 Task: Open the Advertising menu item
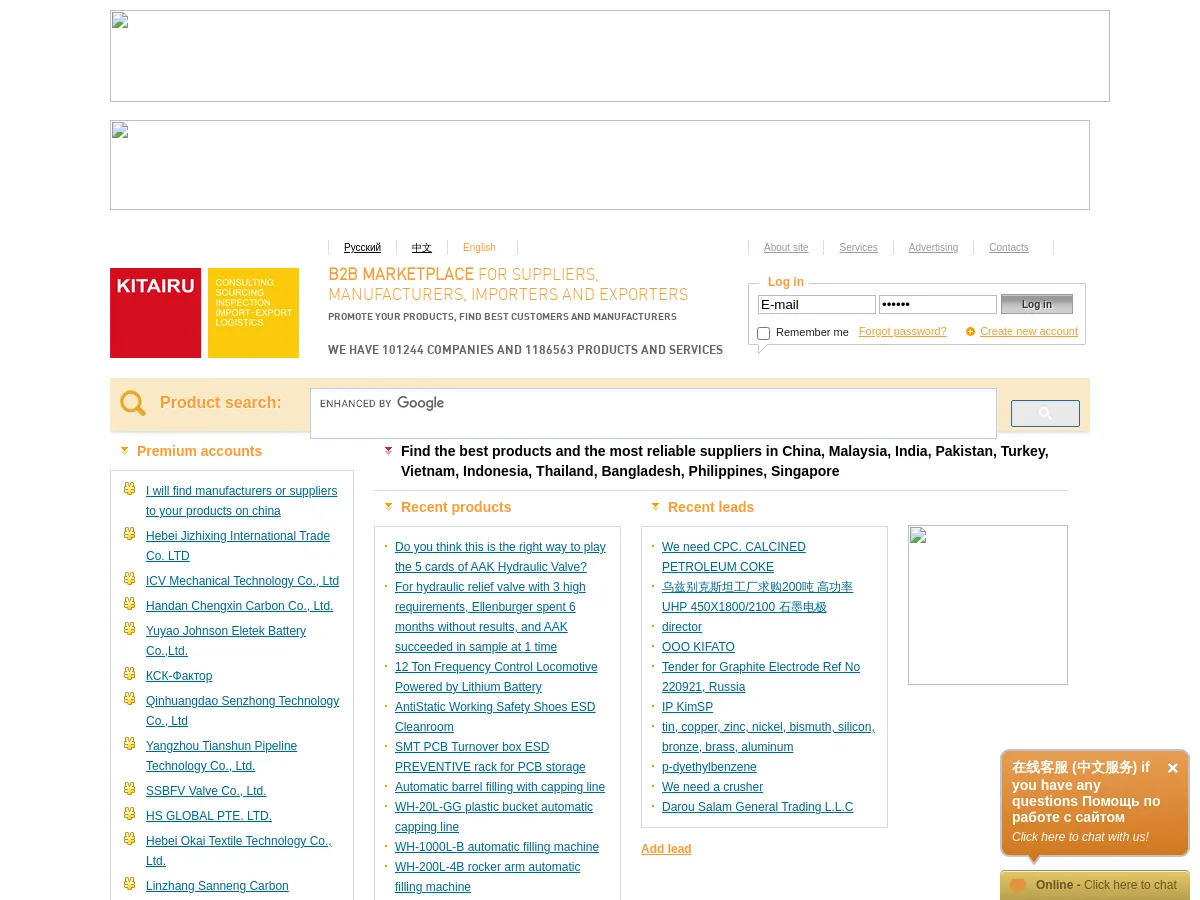(x=933, y=247)
